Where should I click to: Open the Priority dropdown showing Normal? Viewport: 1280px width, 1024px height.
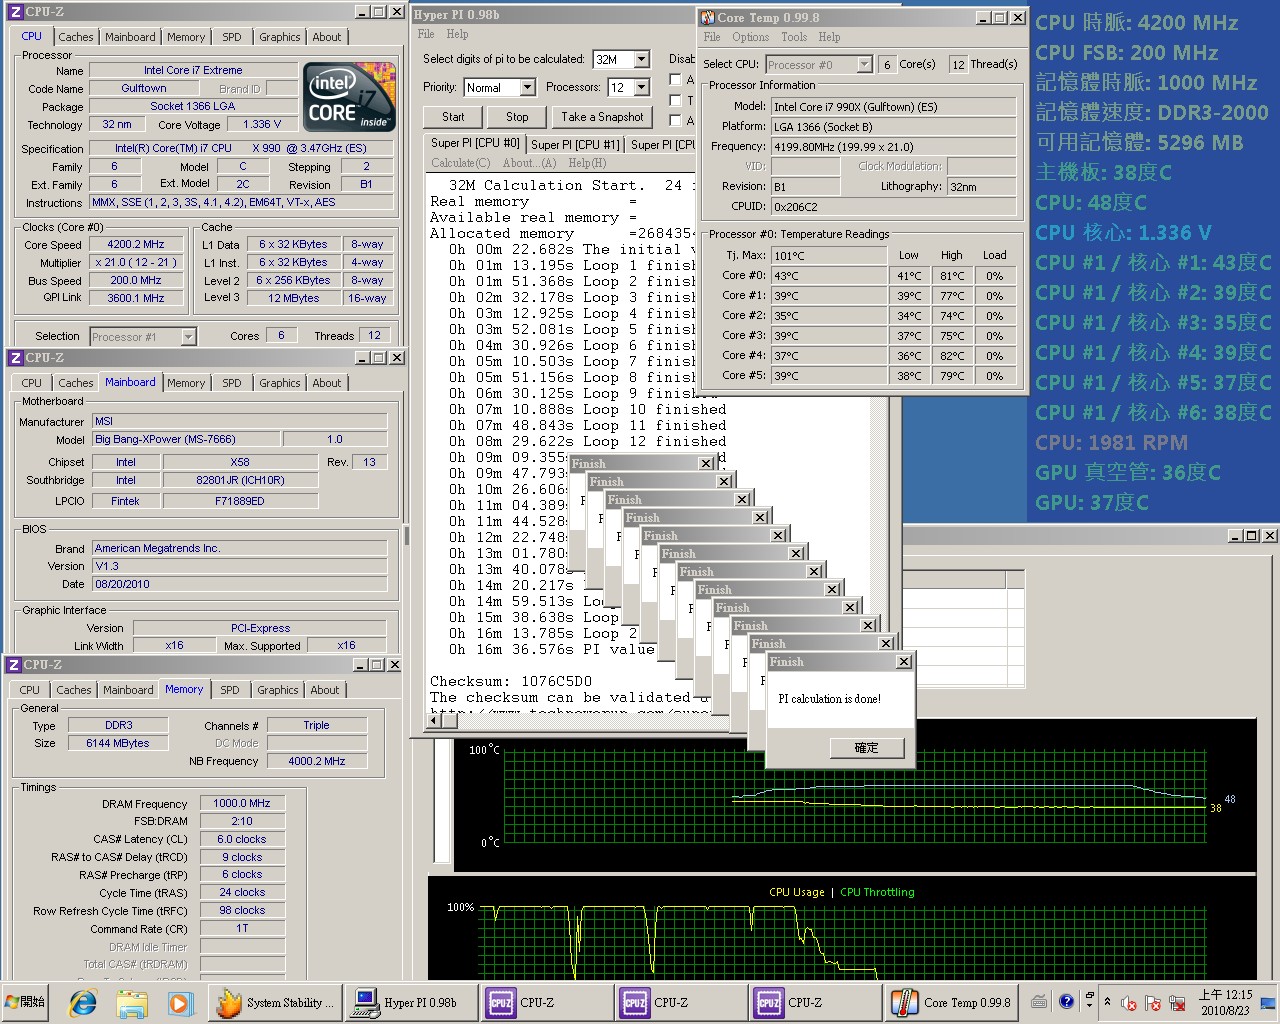click(x=528, y=88)
